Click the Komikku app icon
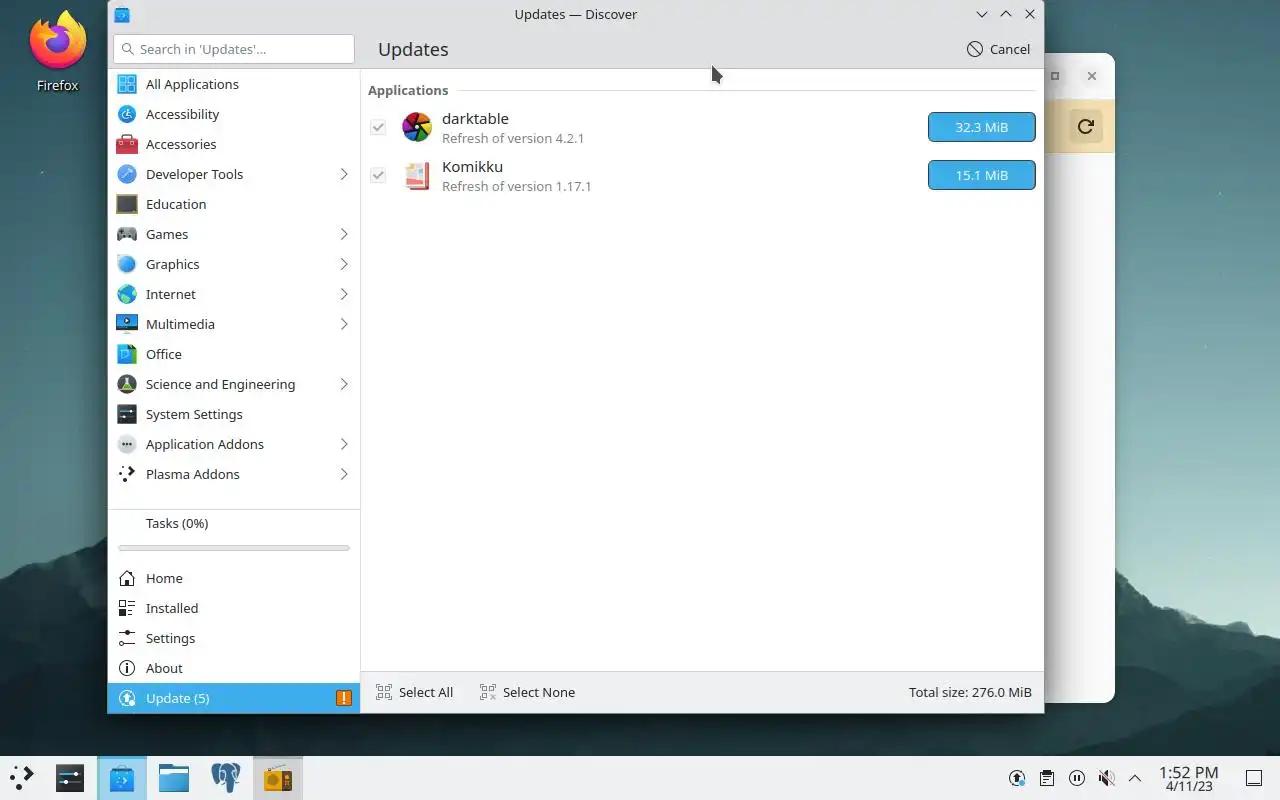This screenshot has height=800, width=1280. pyautogui.click(x=417, y=175)
